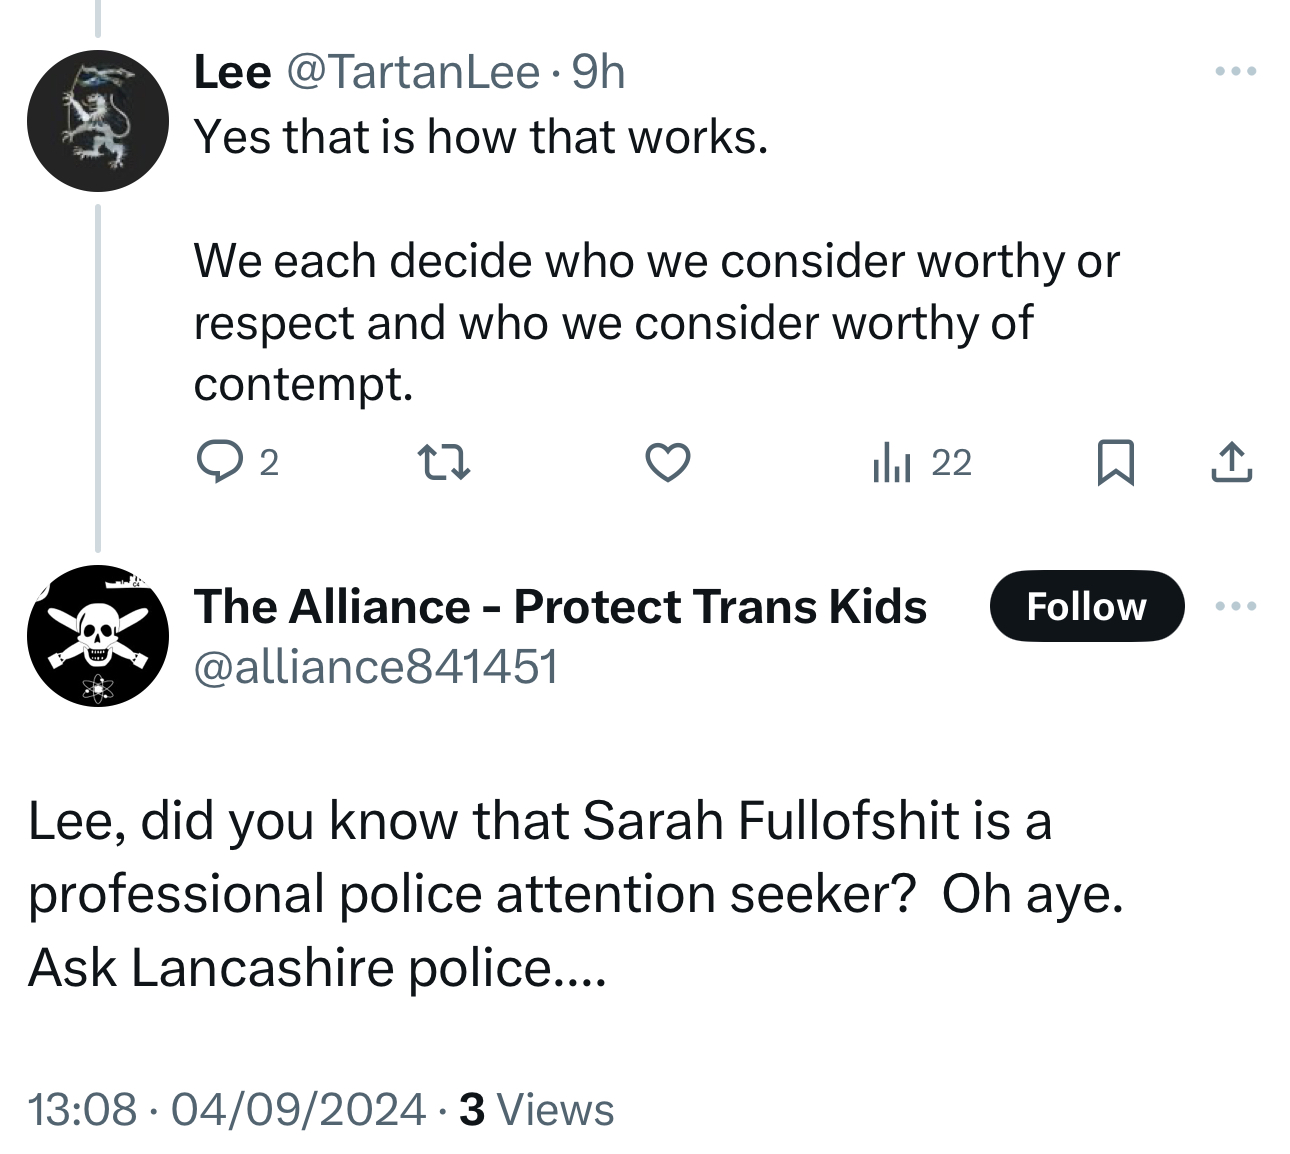Open more options on Lee's tweet
Image resolution: width=1290 pixels, height=1154 pixels.
[x=1235, y=72]
